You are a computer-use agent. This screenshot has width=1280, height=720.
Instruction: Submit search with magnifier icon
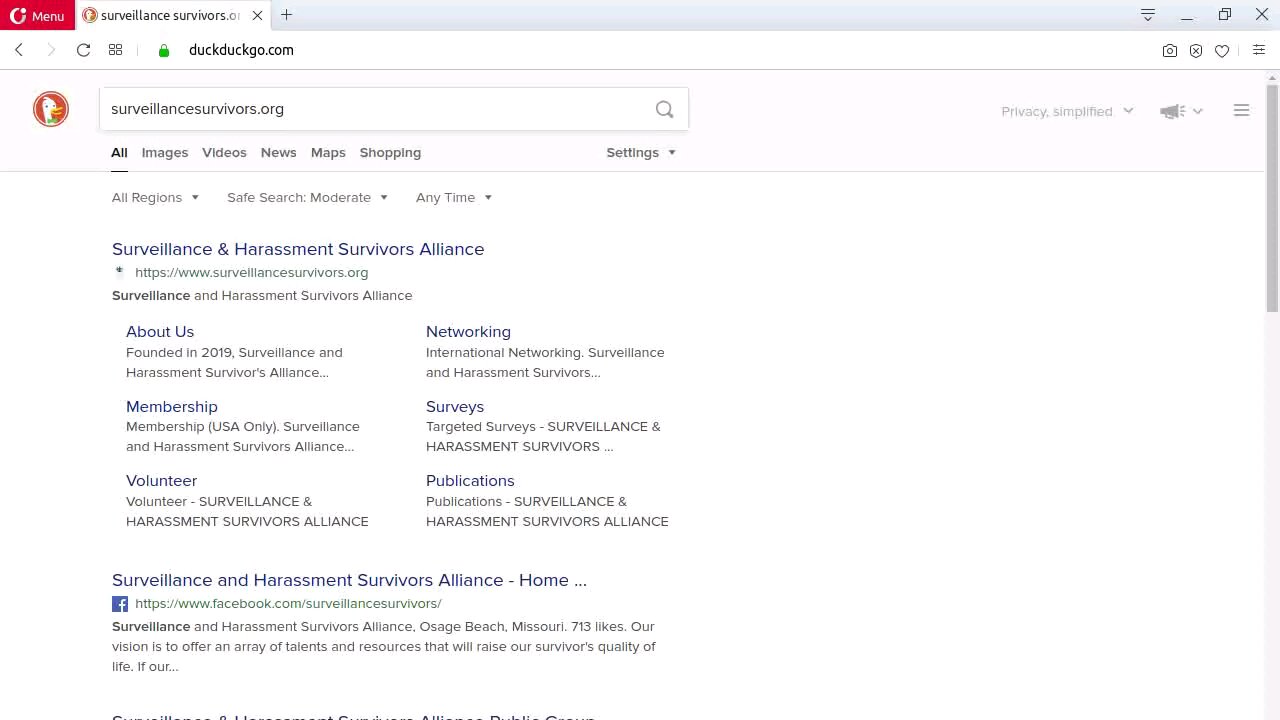pyautogui.click(x=665, y=109)
